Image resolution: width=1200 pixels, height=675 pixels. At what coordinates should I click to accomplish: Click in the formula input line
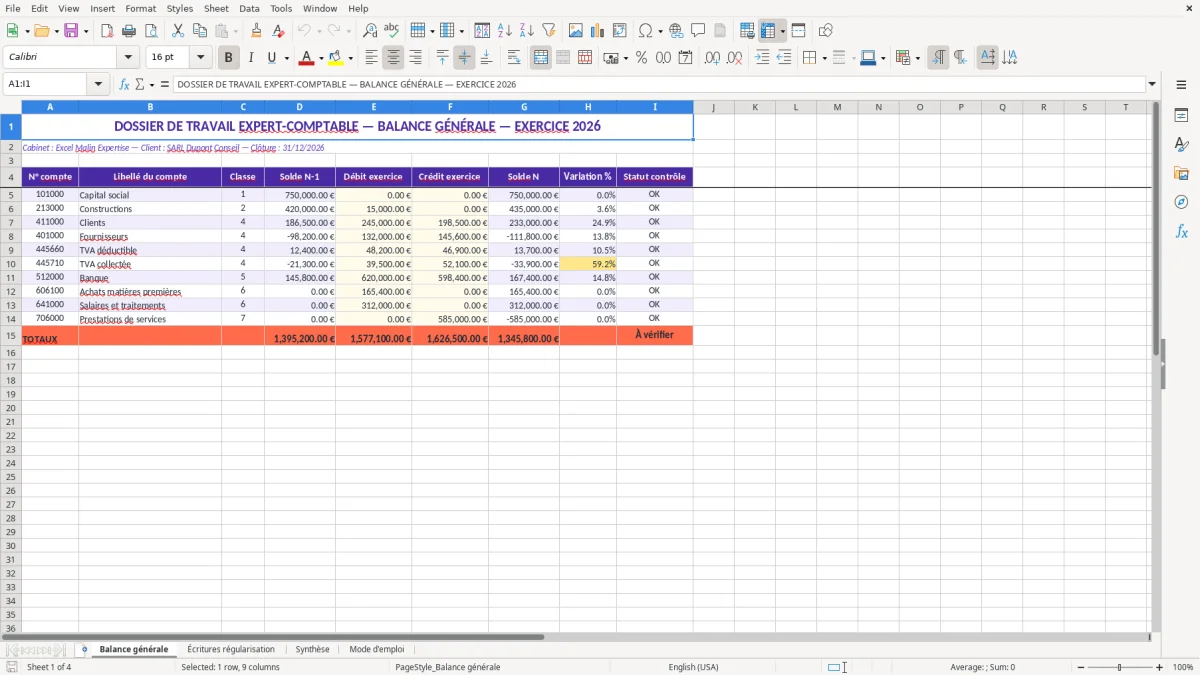(659, 85)
